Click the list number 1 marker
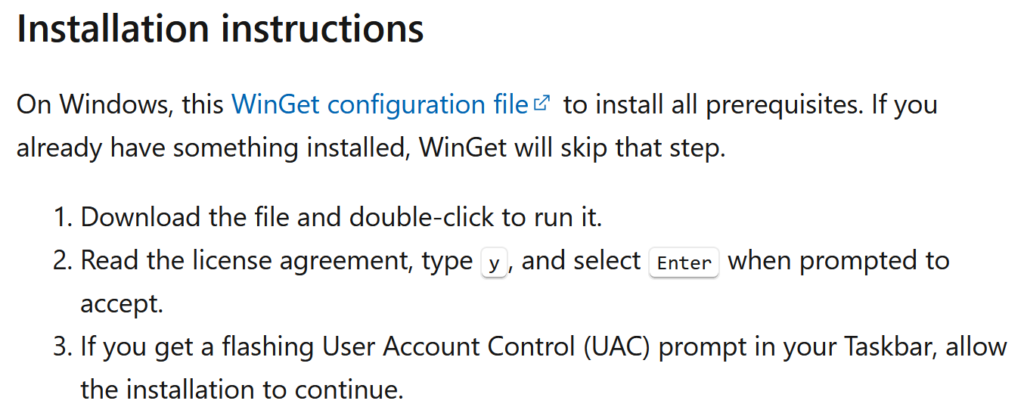Screen dimensions: 1024x410 click(63, 217)
